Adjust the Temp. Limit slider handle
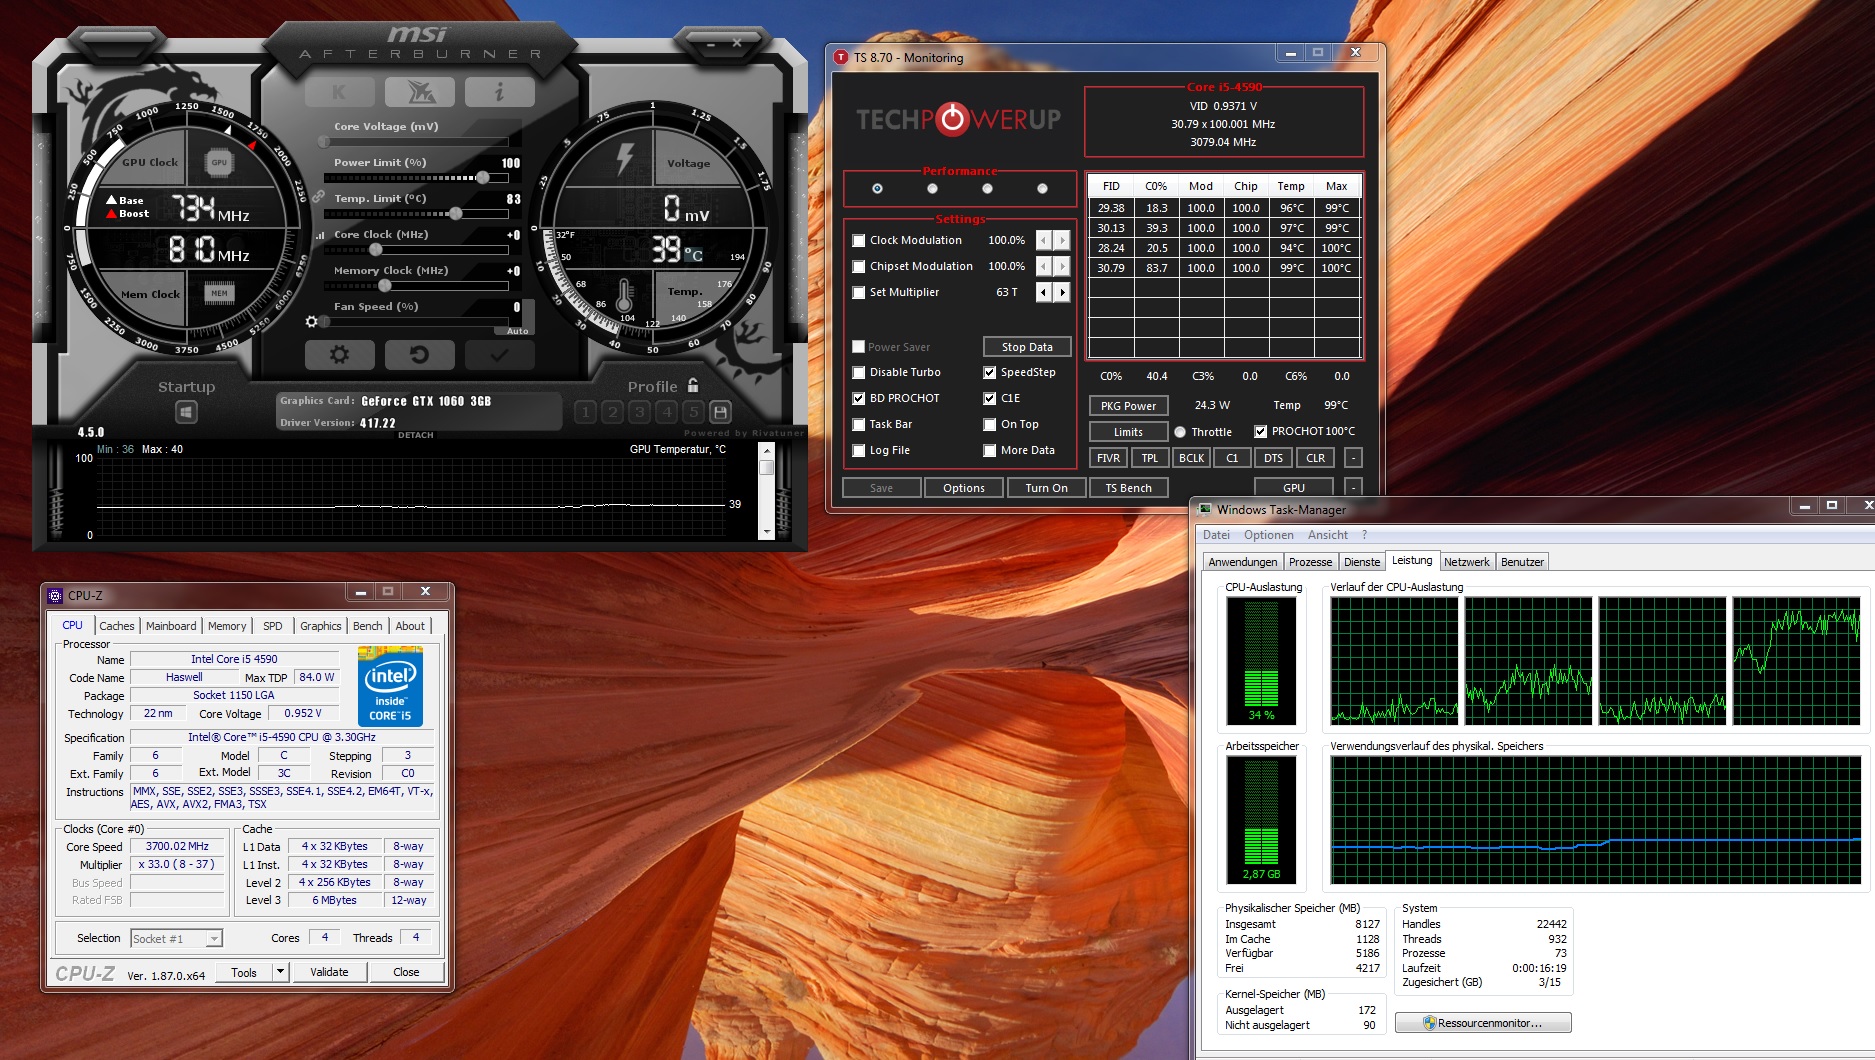This screenshot has width=1875, height=1060. (456, 213)
